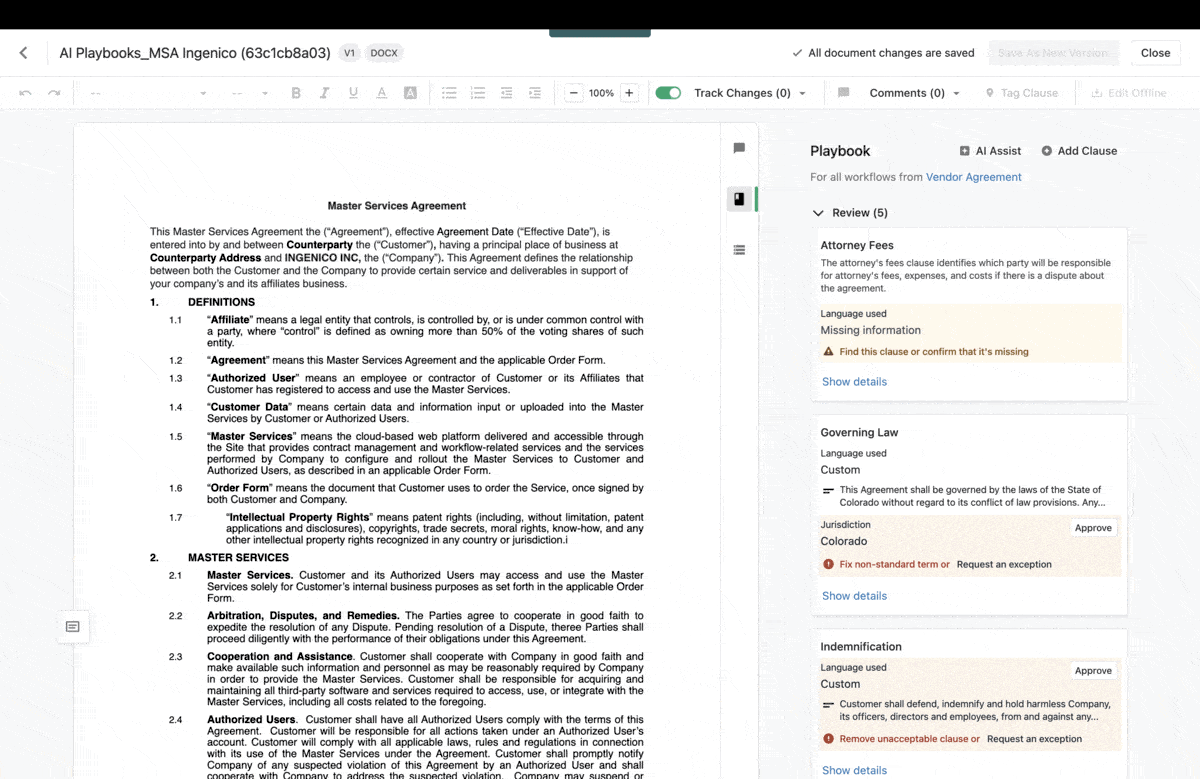Click the comment bubble icon in toolbar
The height and width of the screenshot is (779, 1200).
(x=844, y=93)
